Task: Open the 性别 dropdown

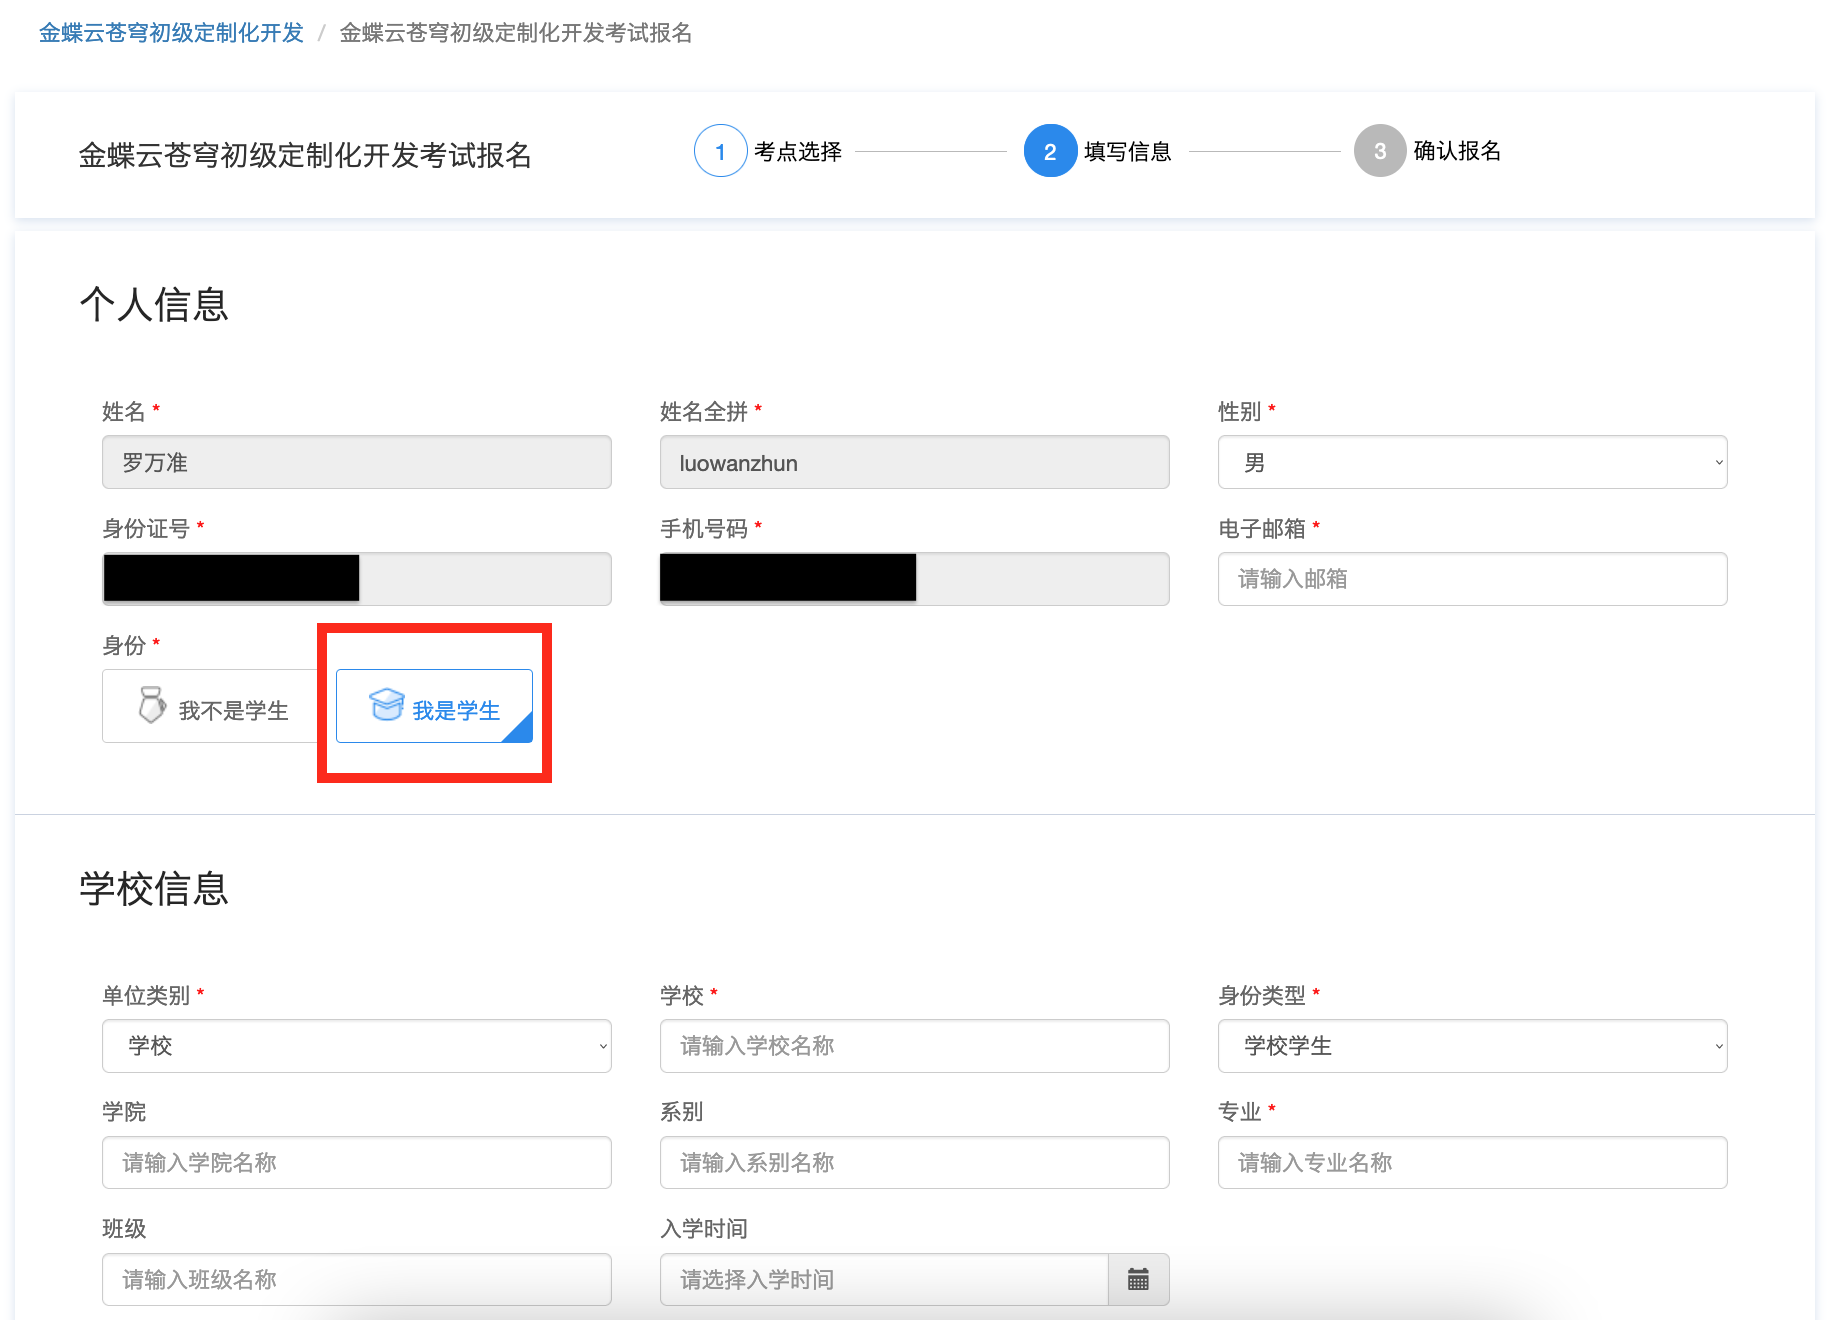Action: point(1472,462)
